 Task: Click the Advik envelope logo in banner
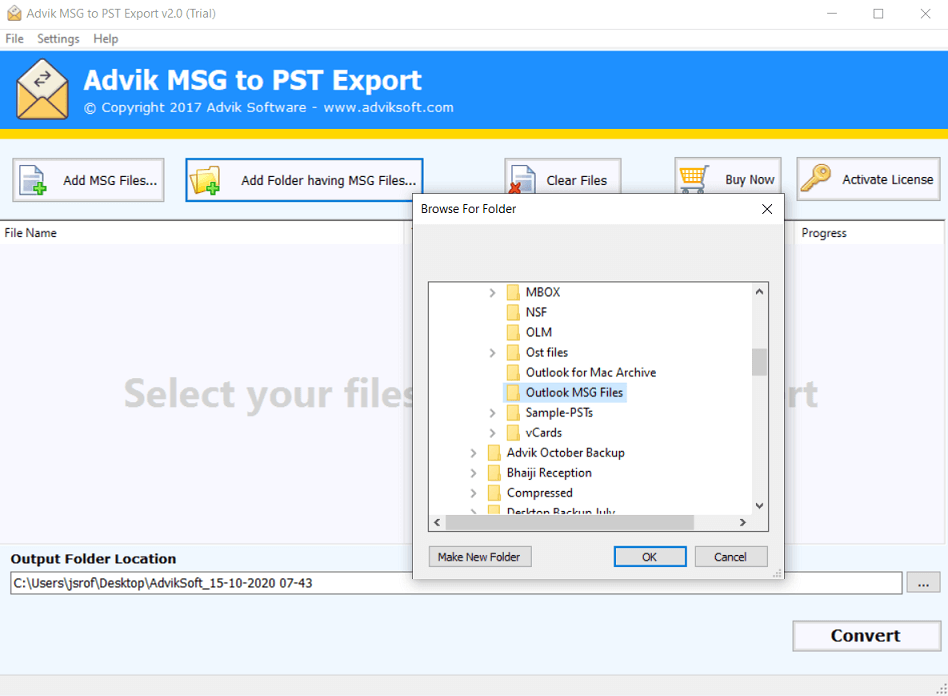click(x=42, y=89)
